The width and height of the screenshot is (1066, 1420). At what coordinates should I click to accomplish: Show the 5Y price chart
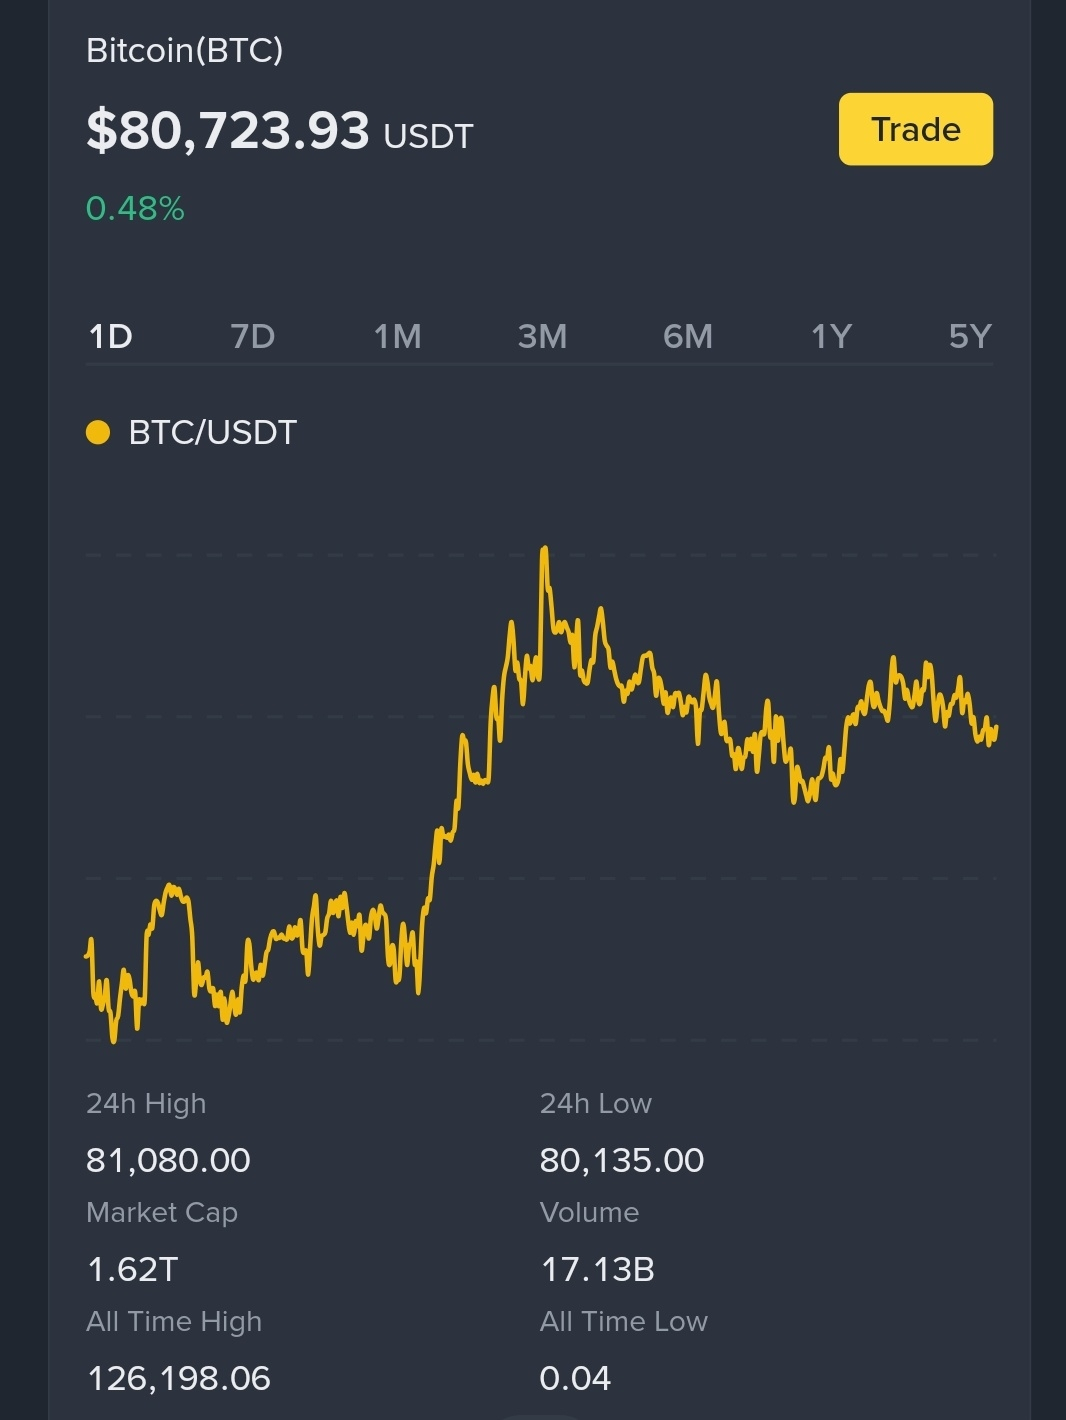point(969,337)
